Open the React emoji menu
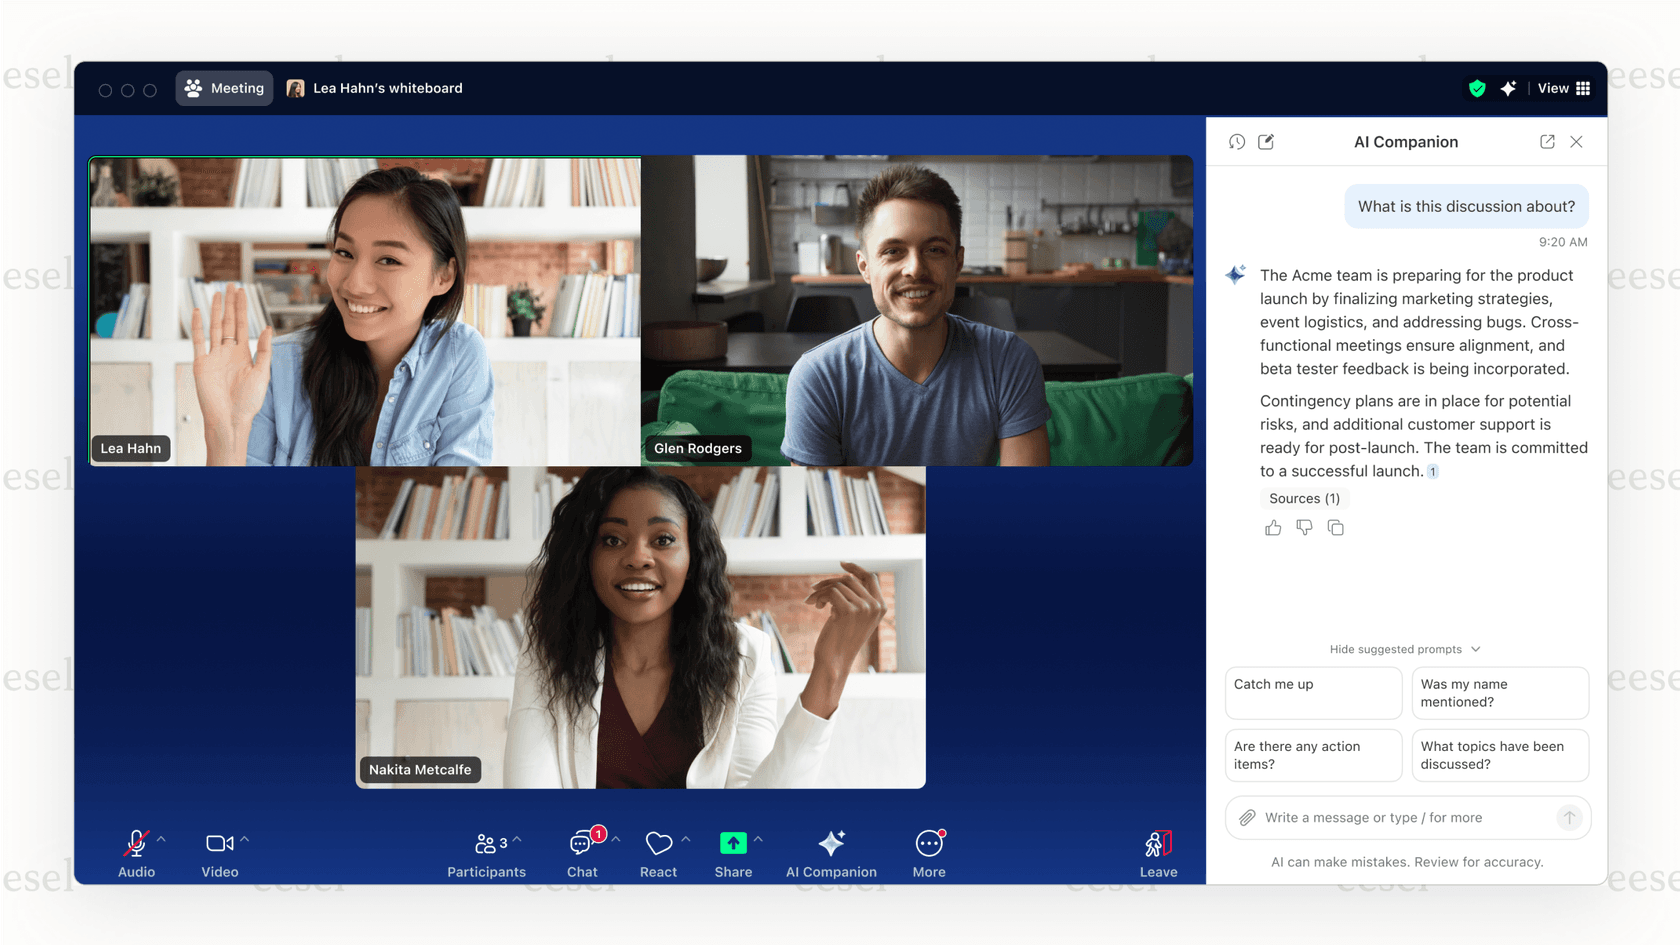 coord(658,852)
